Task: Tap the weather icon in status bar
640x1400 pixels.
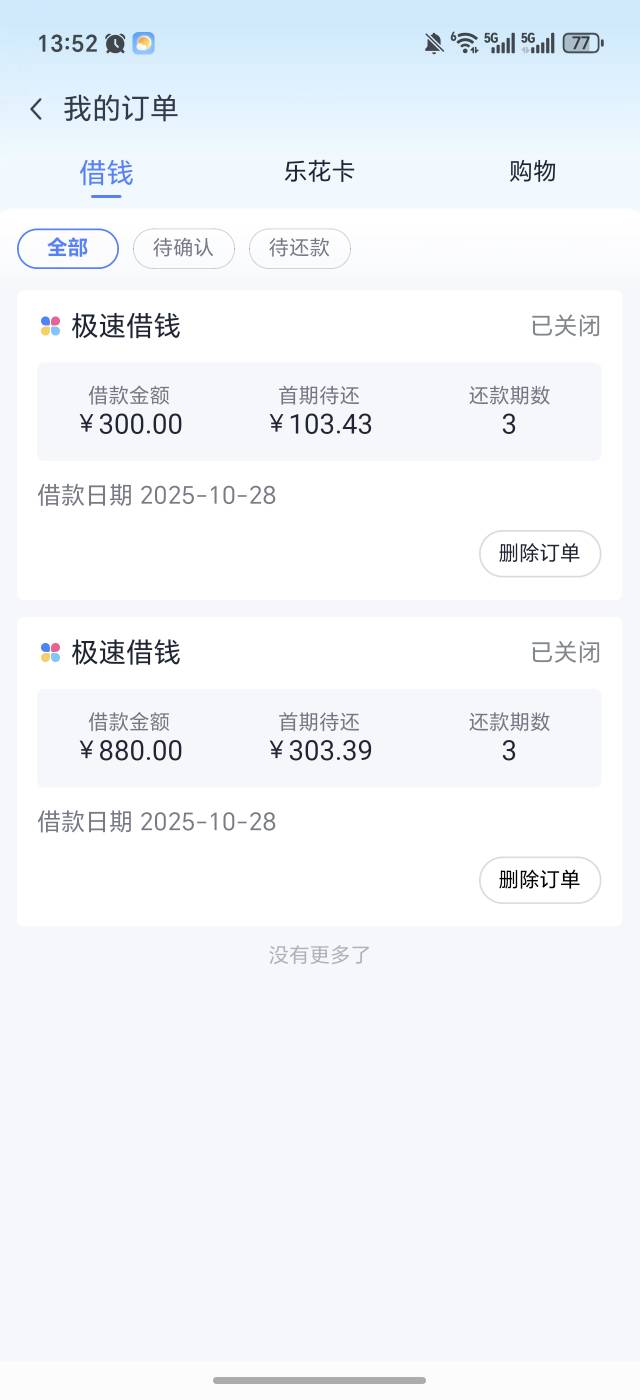Action: pos(144,43)
